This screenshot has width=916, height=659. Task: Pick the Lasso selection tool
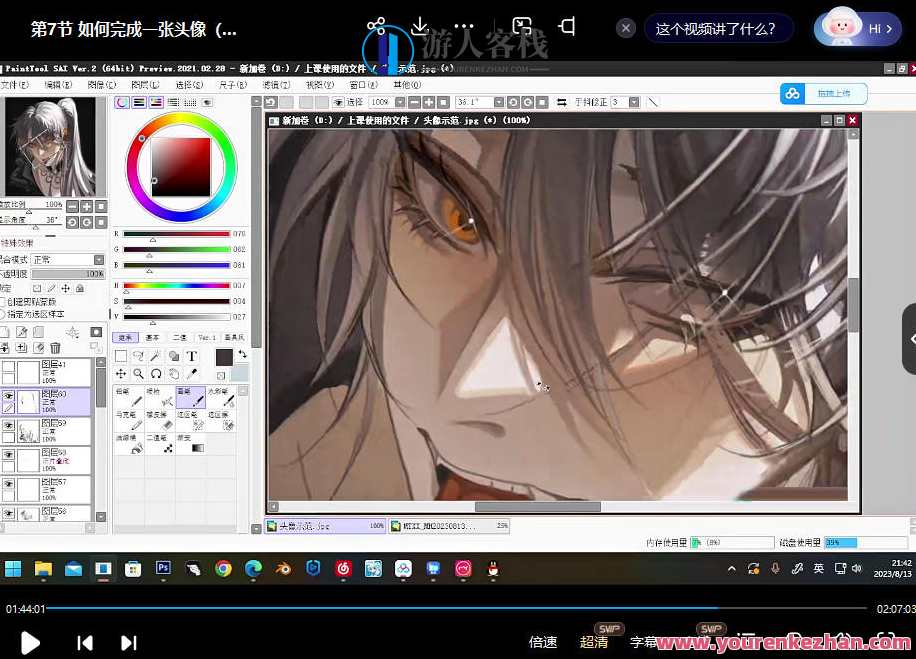click(138, 356)
